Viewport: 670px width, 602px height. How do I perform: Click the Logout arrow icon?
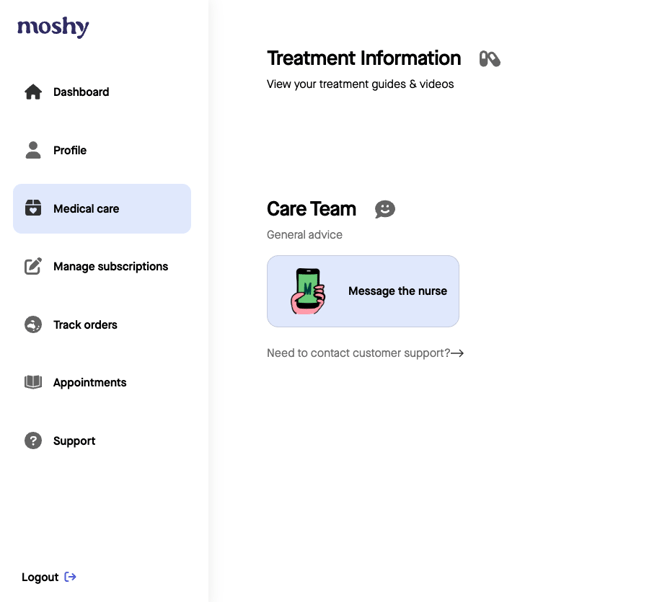(70, 577)
